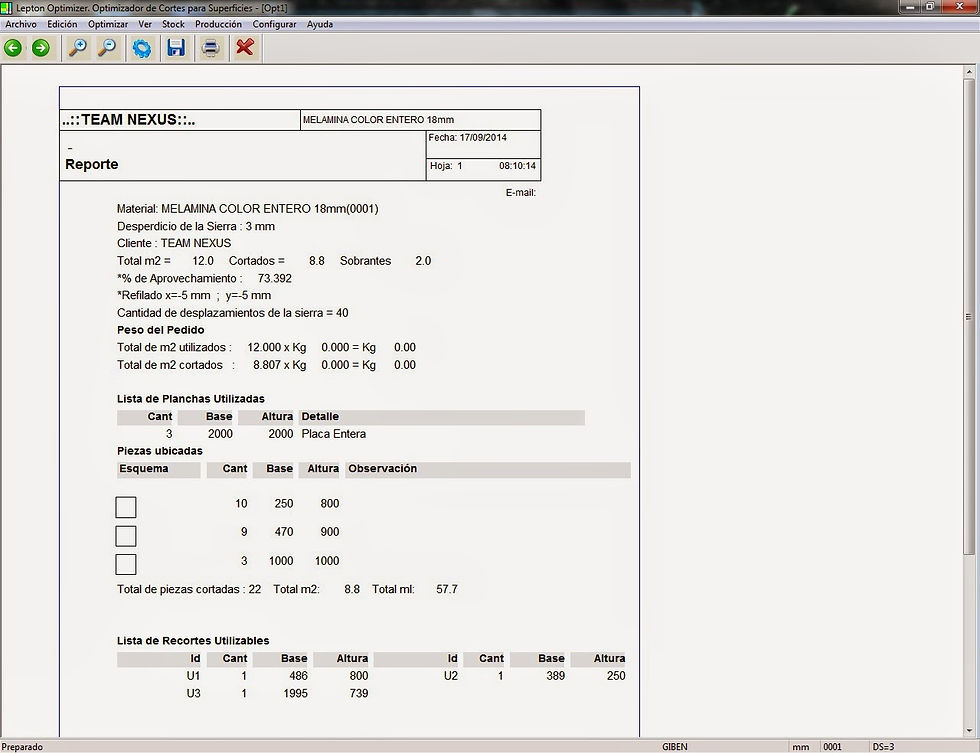The width and height of the screenshot is (980, 753).
Task: Click the scheme box for the 1000 x 1000 piece
Action: [x=126, y=564]
